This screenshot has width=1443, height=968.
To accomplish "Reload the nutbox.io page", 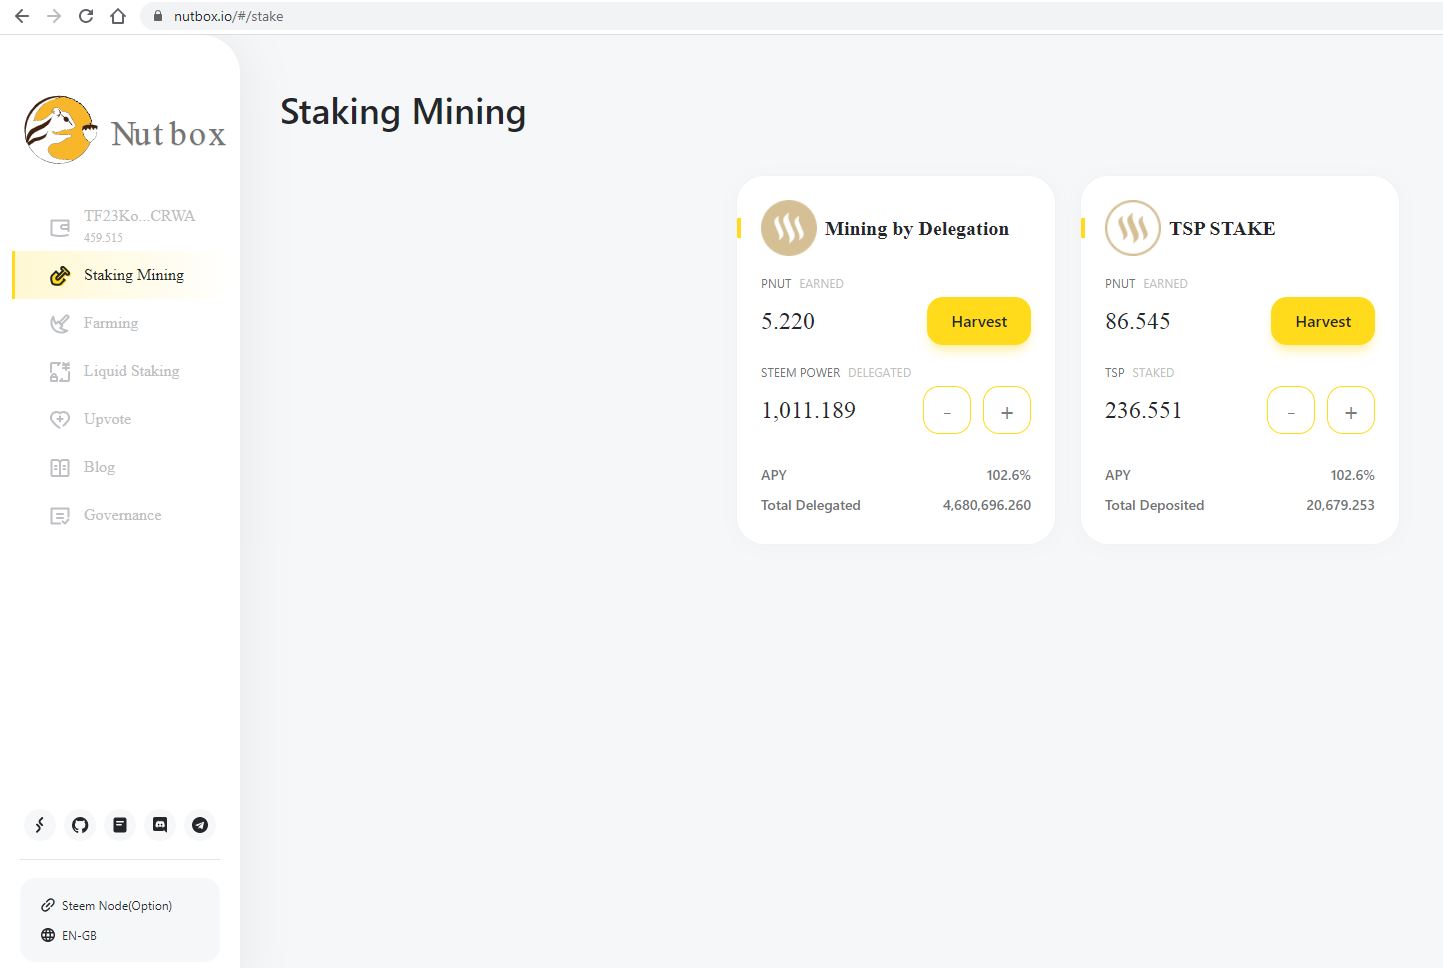I will (86, 16).
